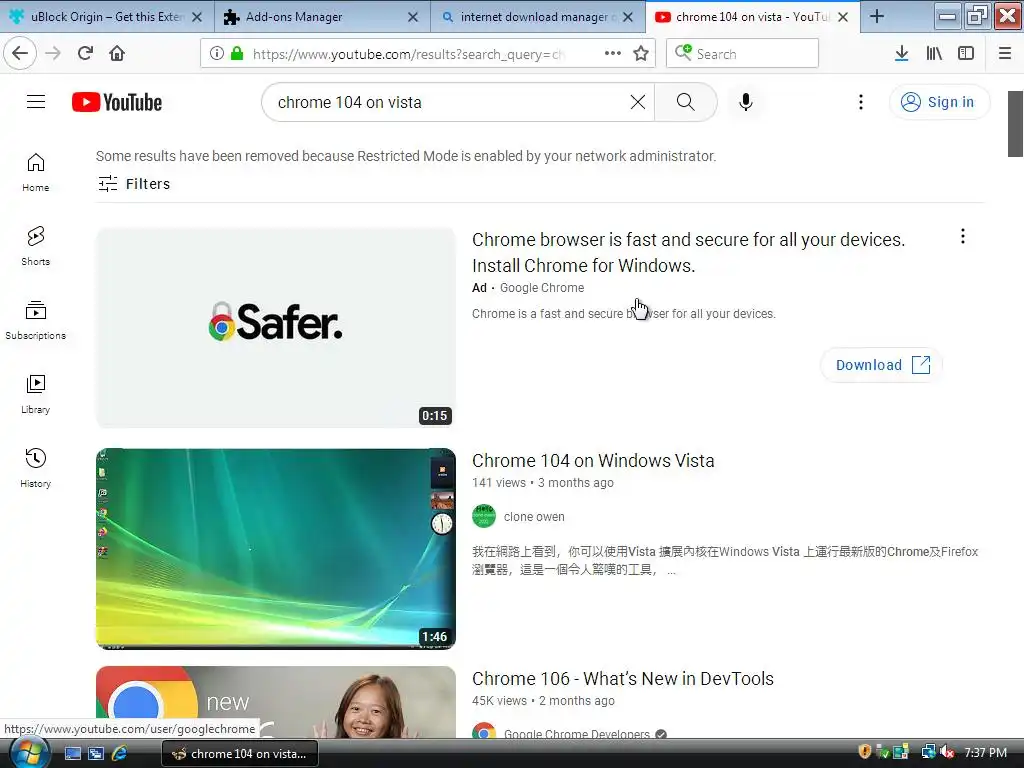Open the Firefox hamburger menu
Viewport: 1024px width, 768px height.
click(1005, 53)
